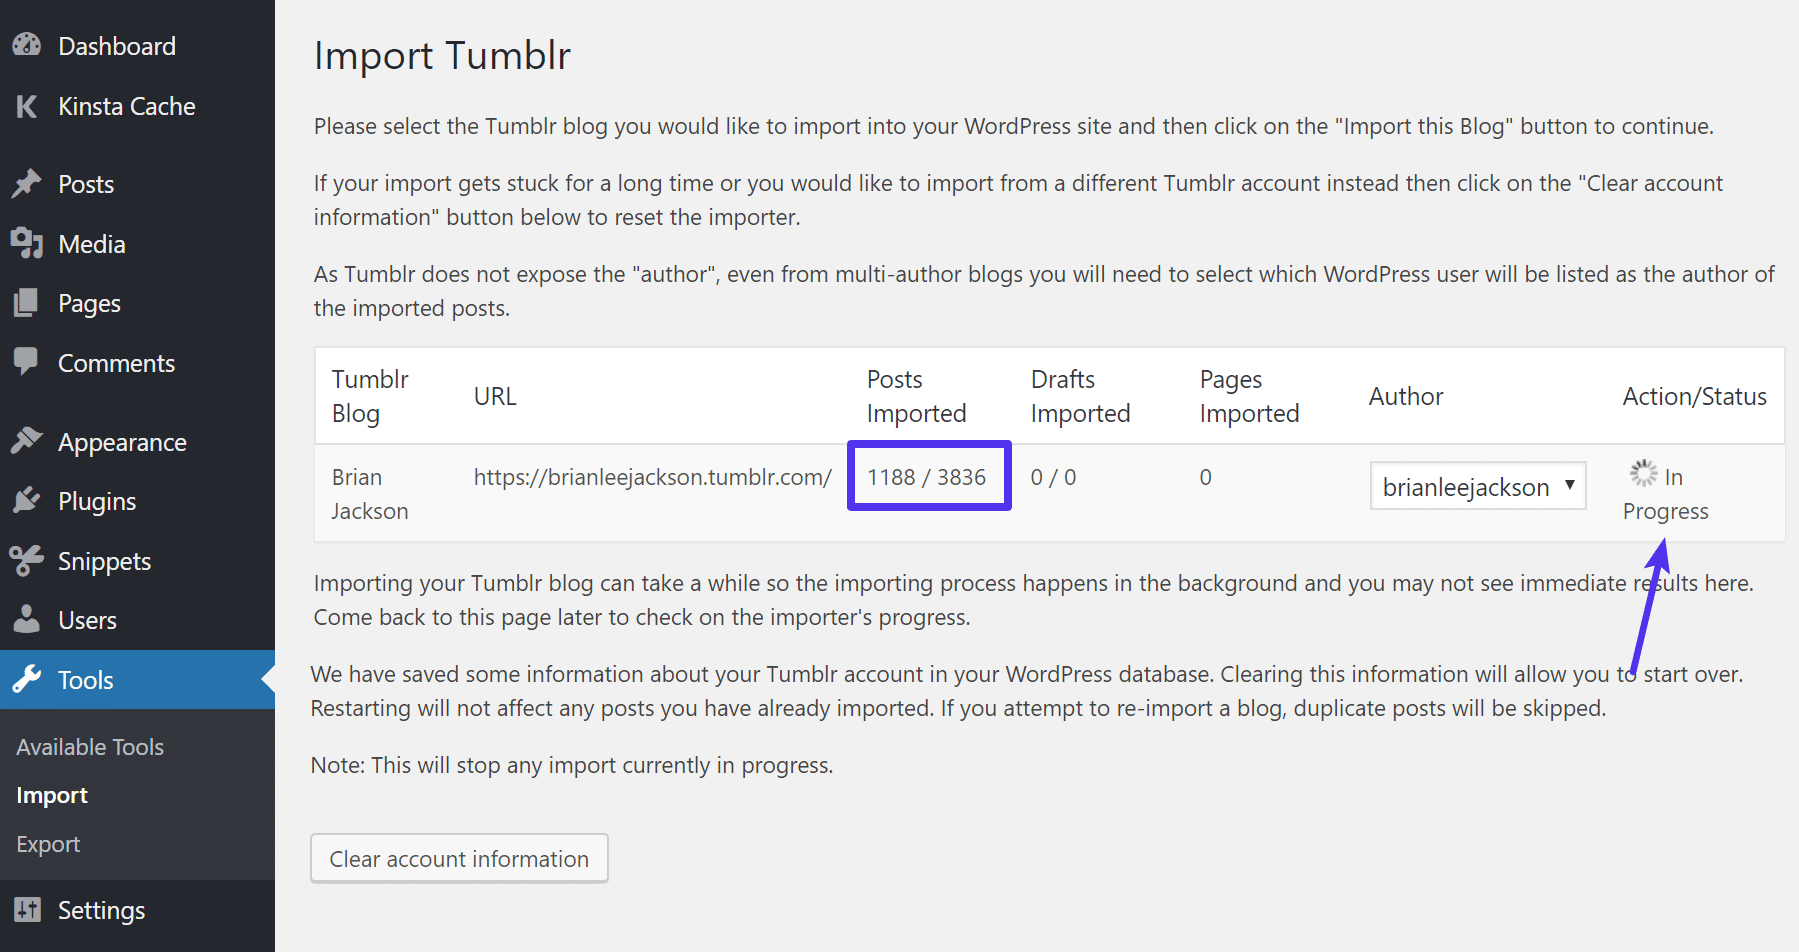Click the brianleejackson.tumblr.com URL text
The image size is (1799, 952).
(x=652, y=477)
